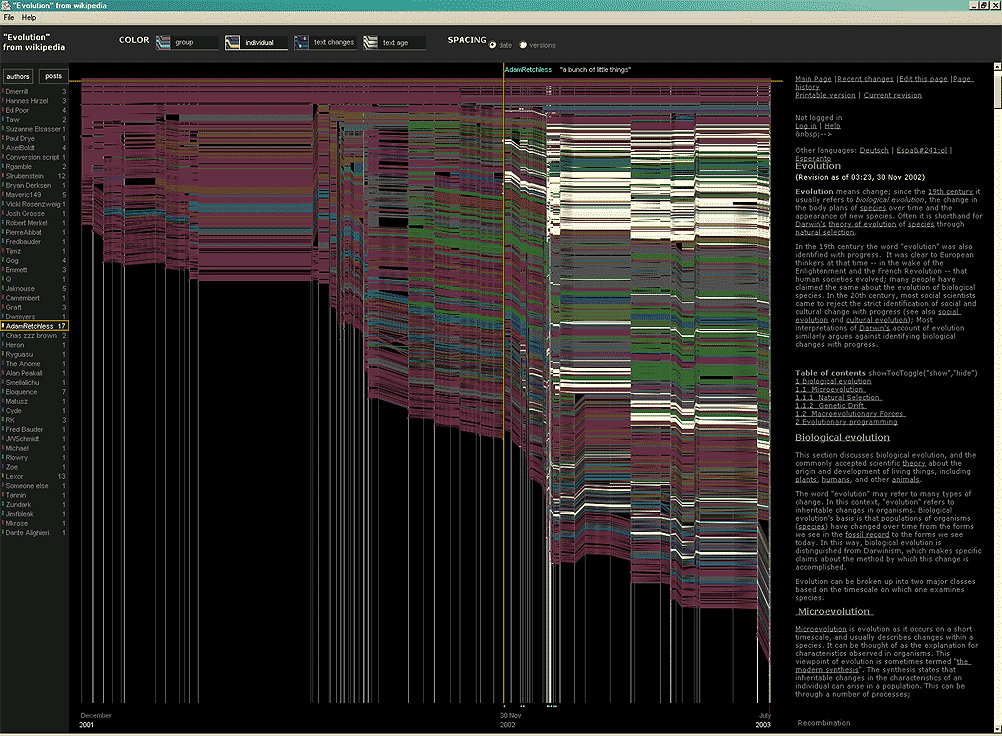Select the "date" spacing radio button
The height and width of the screenshot is (736, 1002).
tap(492, 43)
